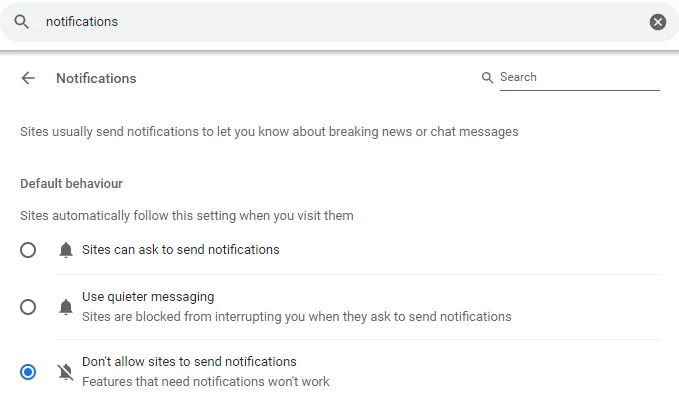The image size is (679, 407).
Task: Click the bell icon beside 'Use quieter messaging'
Action: coord(66,307)
